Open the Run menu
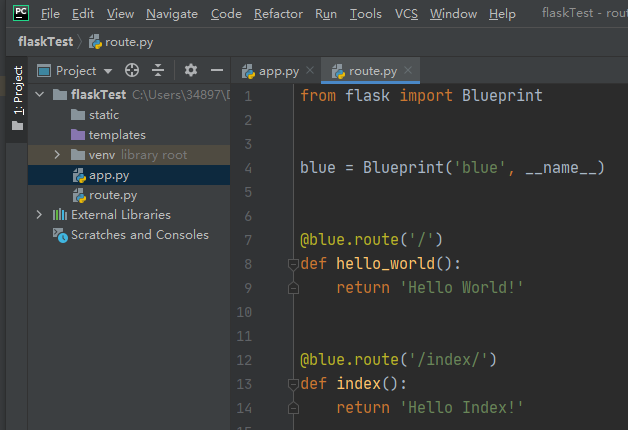Screen dimensions: 628x430 click(326, 14)
